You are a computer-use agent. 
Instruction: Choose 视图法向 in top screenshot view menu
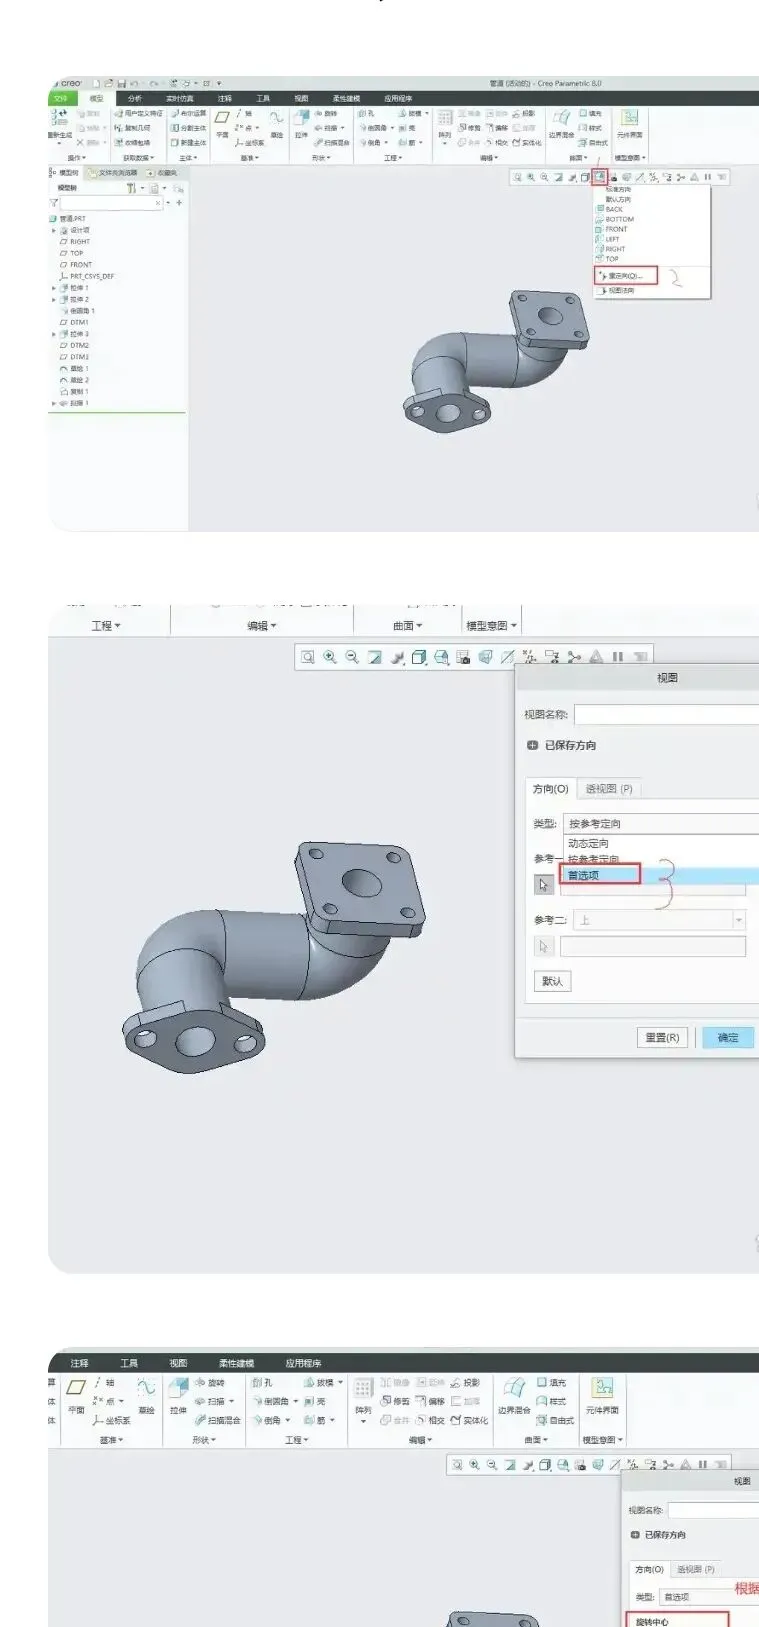coord(616,291)
